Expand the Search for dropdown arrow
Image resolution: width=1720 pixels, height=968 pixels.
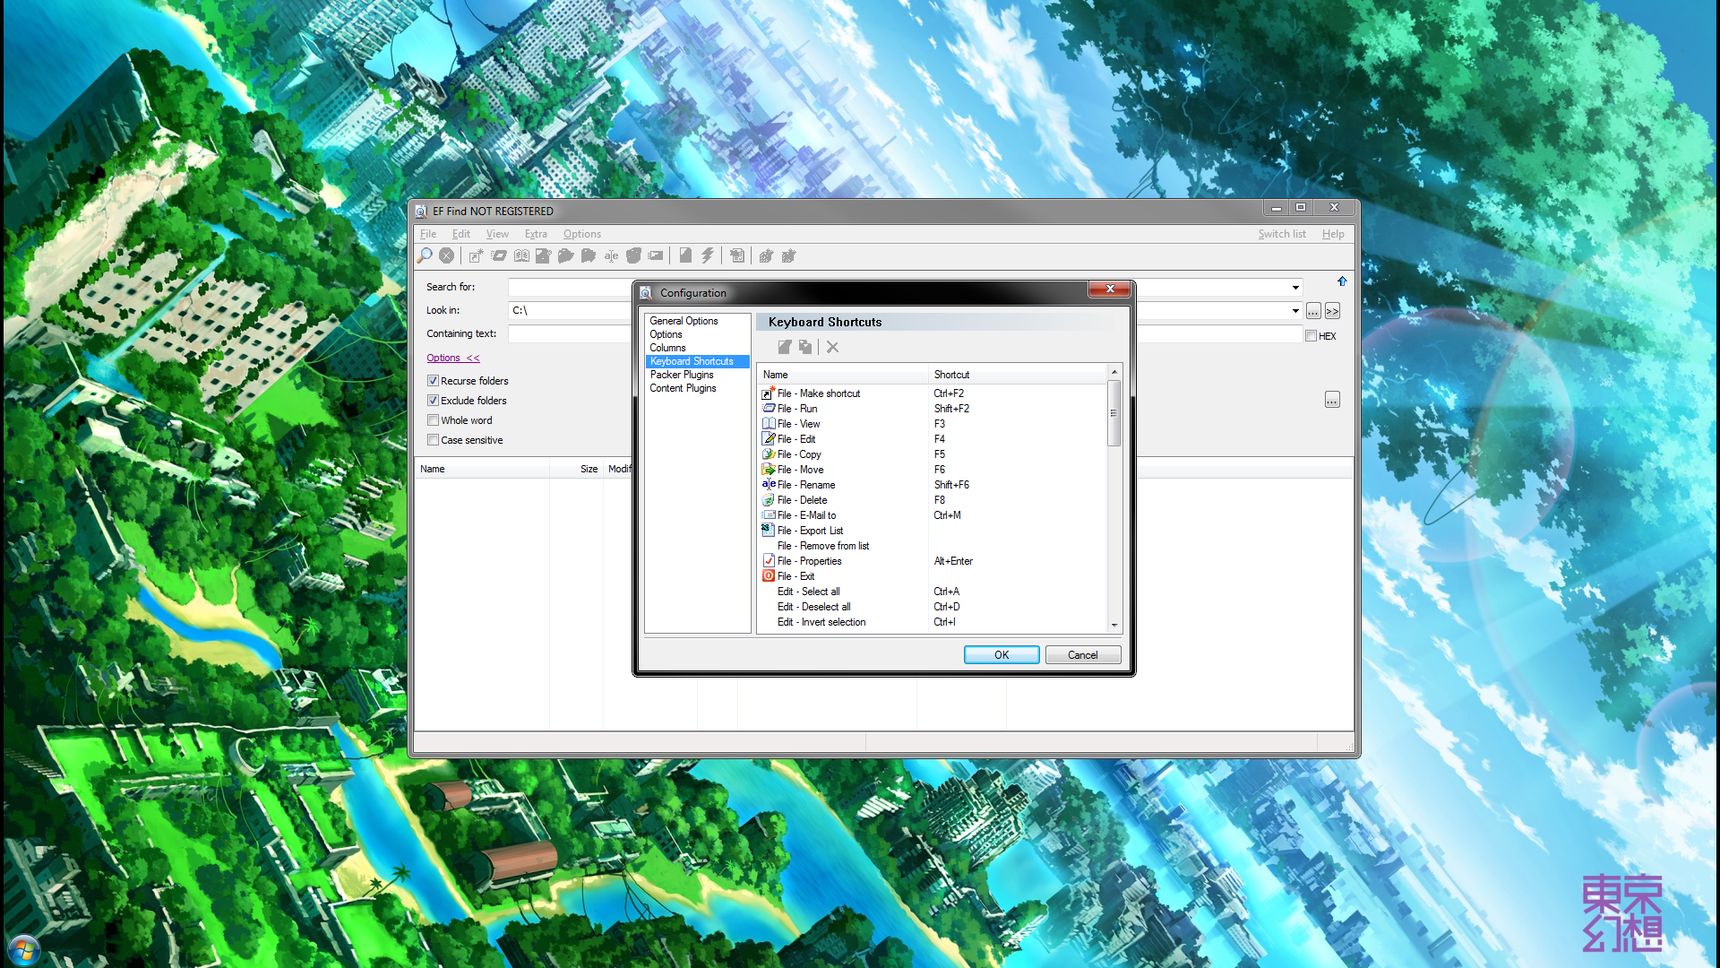pyautogui.click(x=1296, y=288)
